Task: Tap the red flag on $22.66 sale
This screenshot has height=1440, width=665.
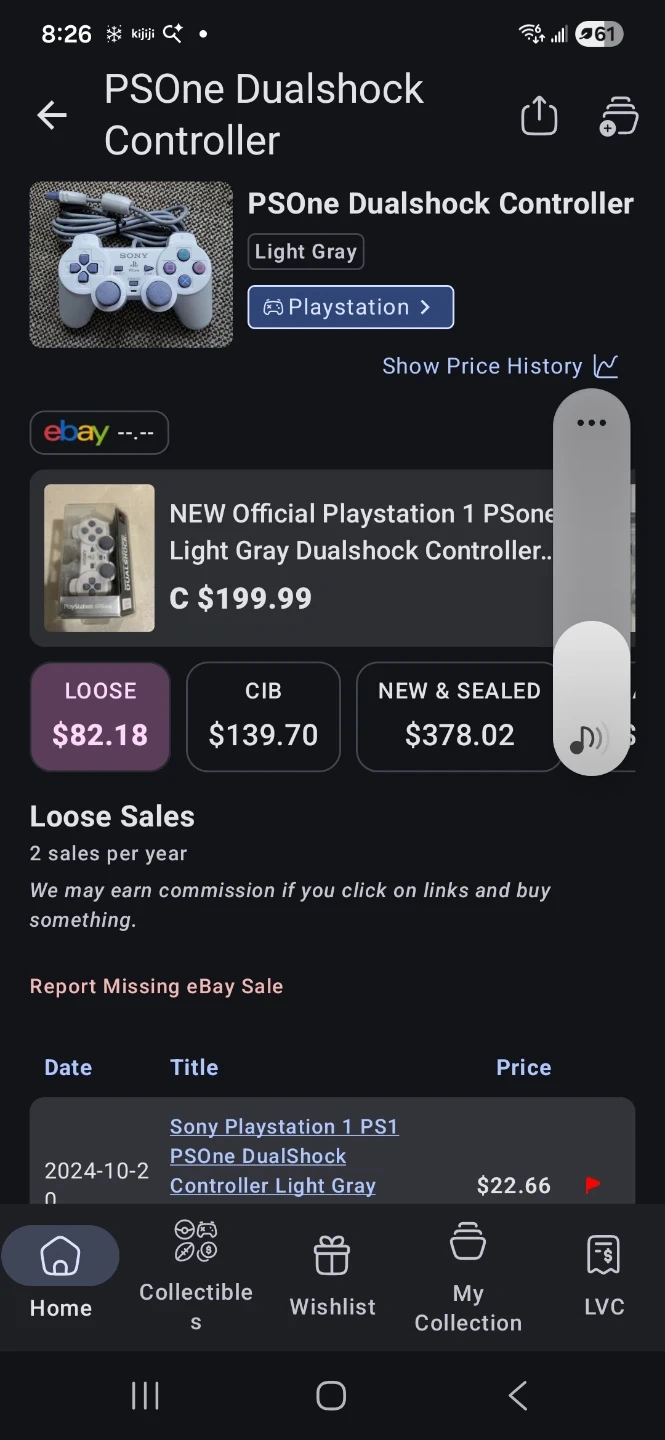Action: 593,1185
